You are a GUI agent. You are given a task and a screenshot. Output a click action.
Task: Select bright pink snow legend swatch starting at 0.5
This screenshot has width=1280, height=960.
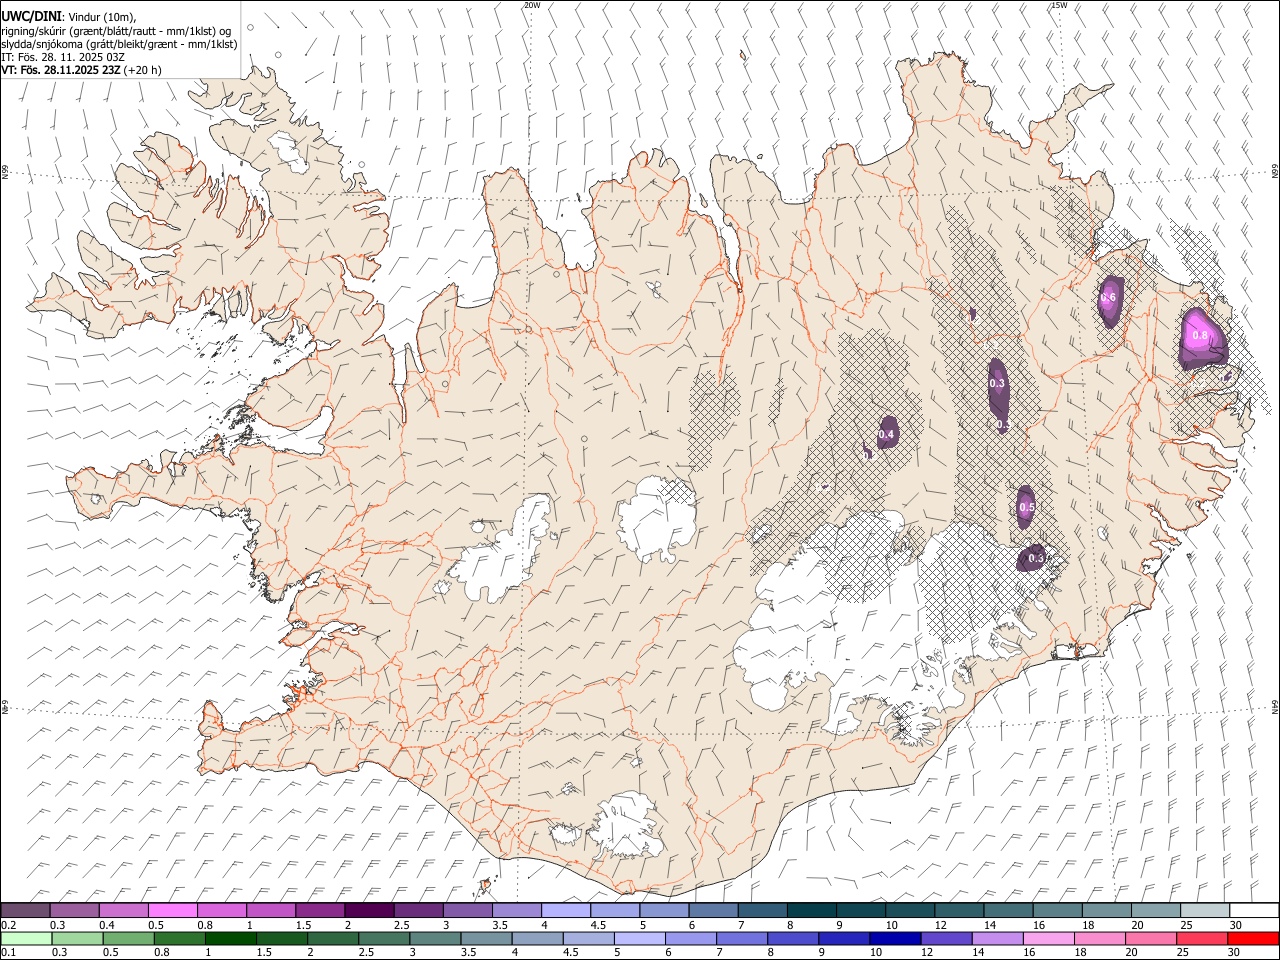coord(172,911)
